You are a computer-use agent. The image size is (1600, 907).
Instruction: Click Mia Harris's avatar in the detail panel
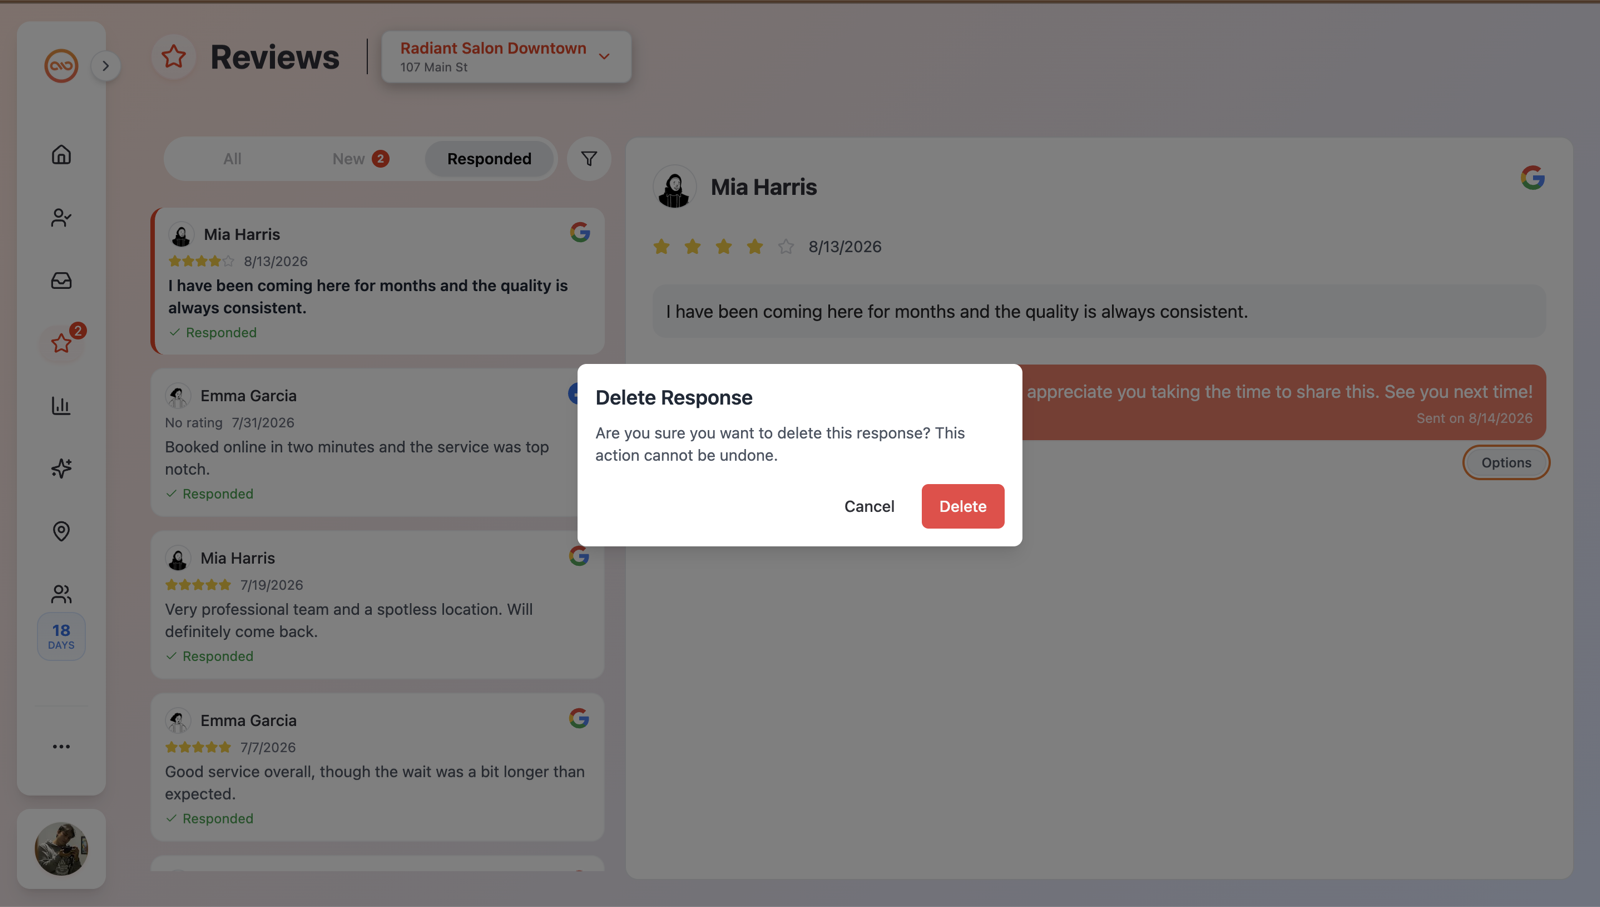pos(675,187)
